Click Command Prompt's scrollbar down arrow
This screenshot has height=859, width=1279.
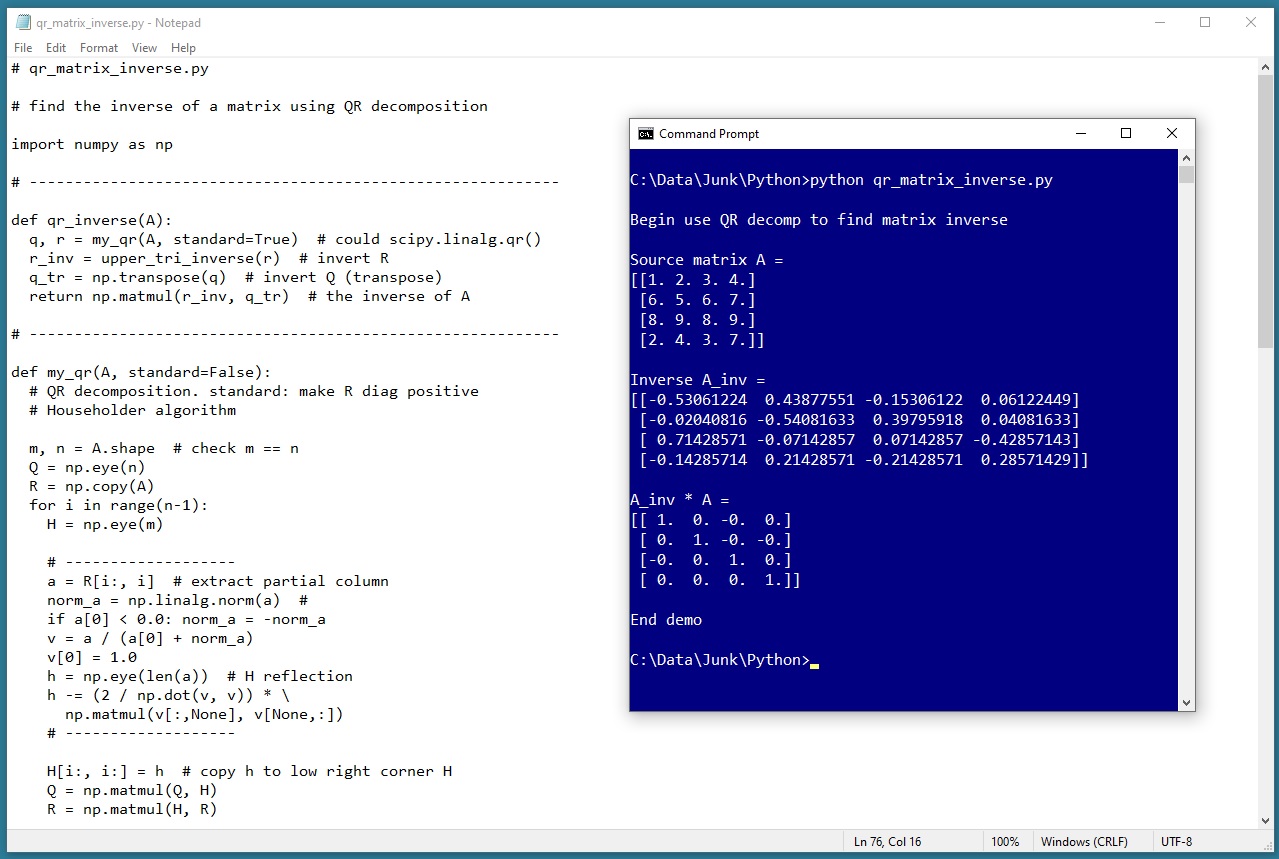[1186, 703]
